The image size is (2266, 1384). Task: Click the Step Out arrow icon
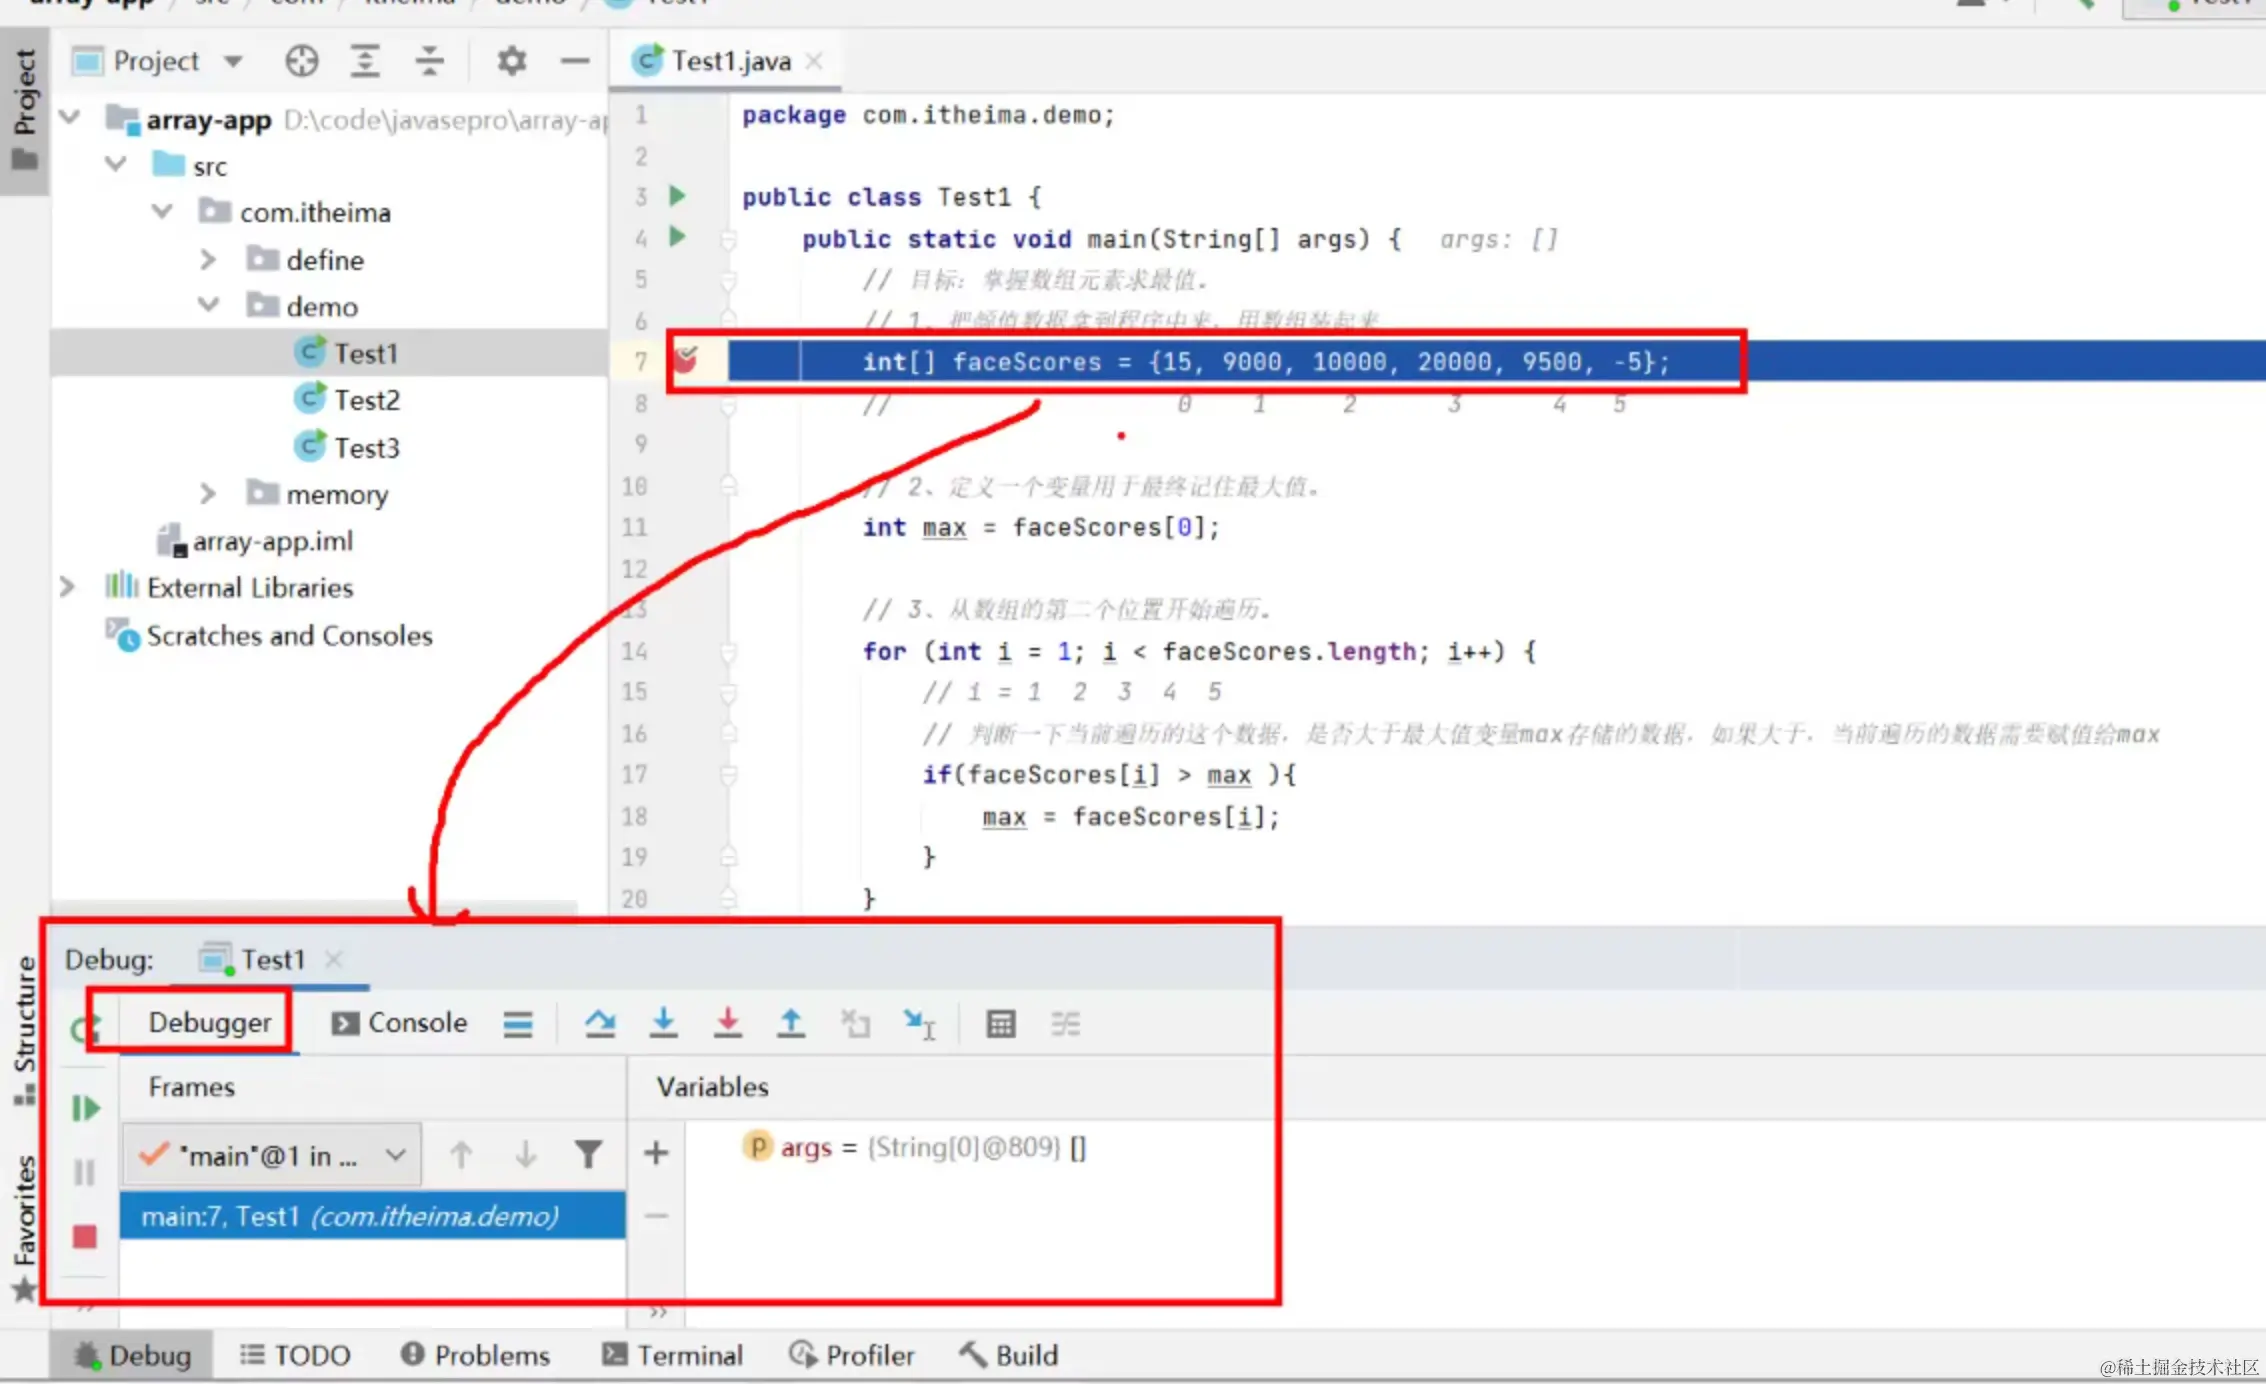791,1023
